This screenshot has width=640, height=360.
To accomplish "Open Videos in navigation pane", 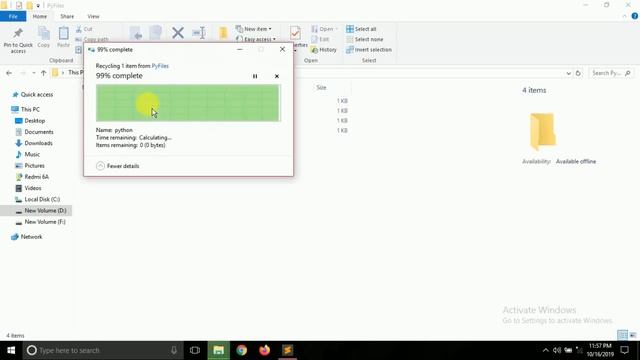I will click(28, 188).
